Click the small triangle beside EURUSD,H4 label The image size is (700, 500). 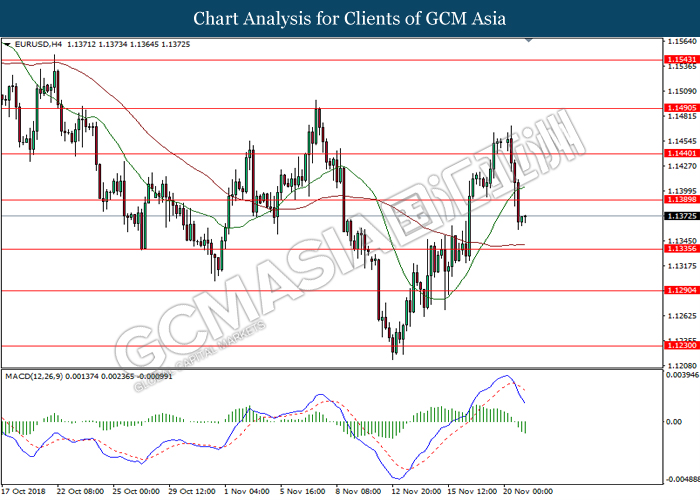click(7, 45)
